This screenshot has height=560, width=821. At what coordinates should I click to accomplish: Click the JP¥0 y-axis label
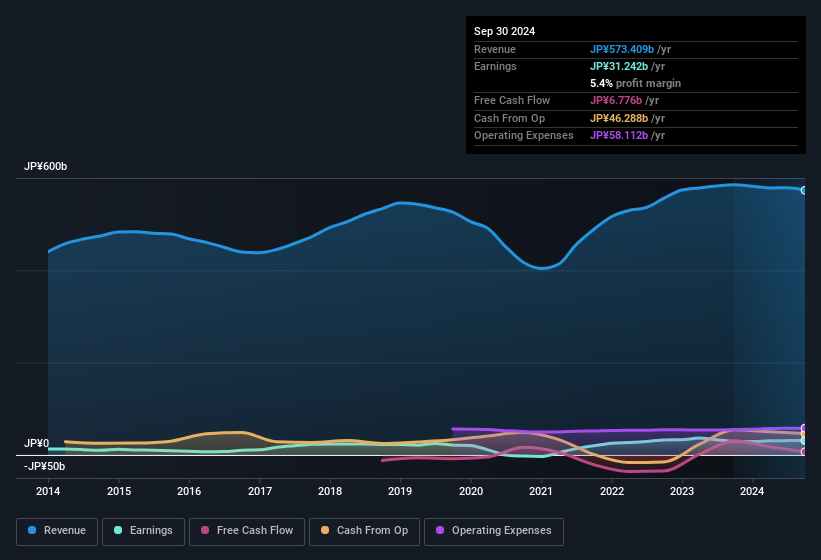[x=36, y=443]
